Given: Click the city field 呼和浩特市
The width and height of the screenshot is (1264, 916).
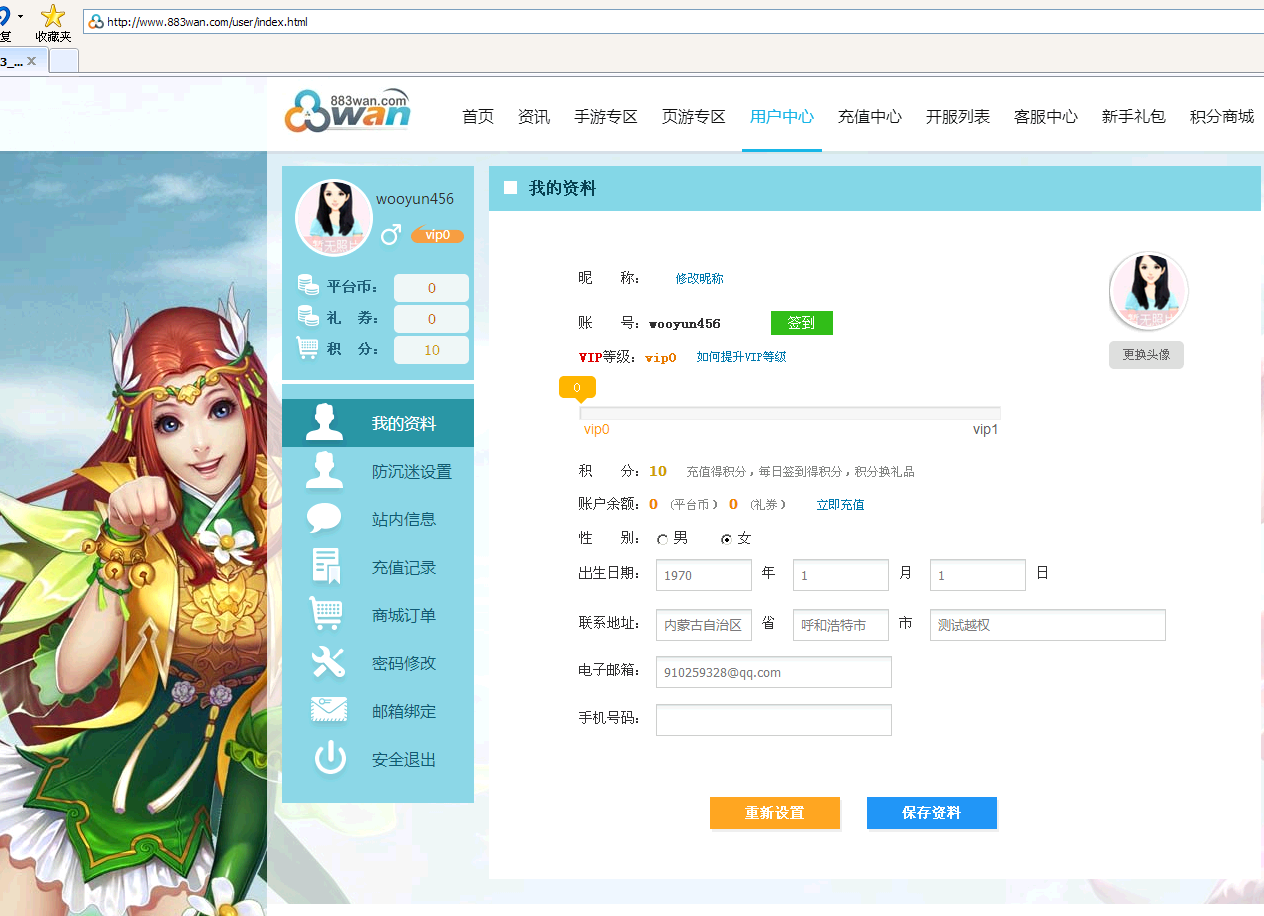Looking at the screenshot, I should click(841, 625).
